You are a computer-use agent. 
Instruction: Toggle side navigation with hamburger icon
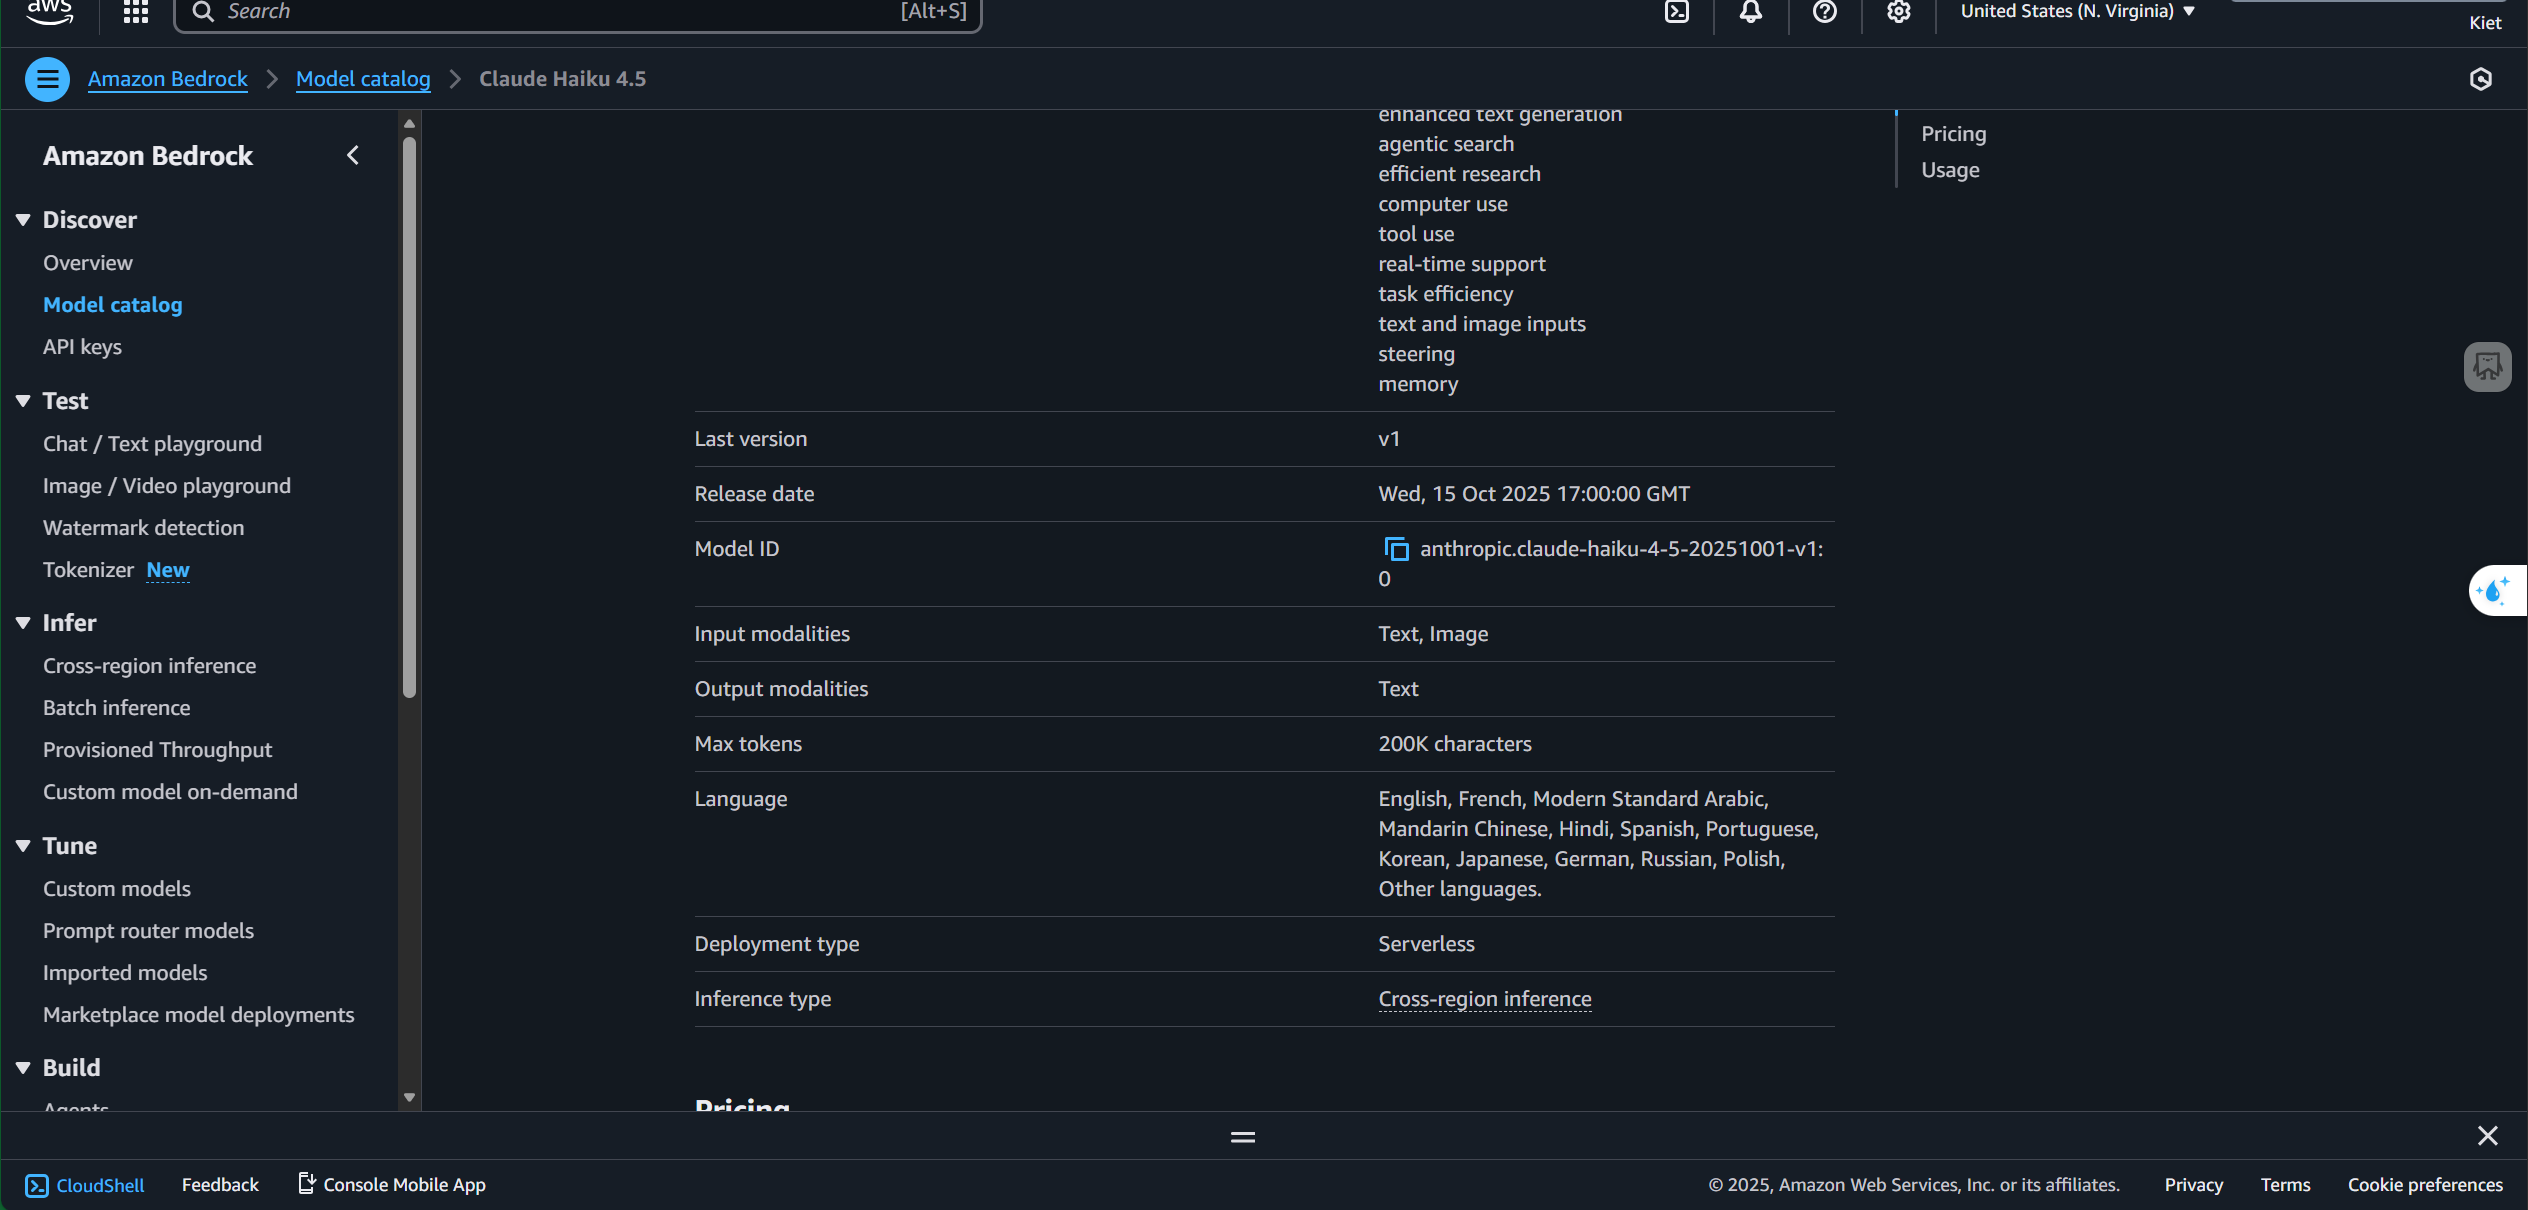47,79
